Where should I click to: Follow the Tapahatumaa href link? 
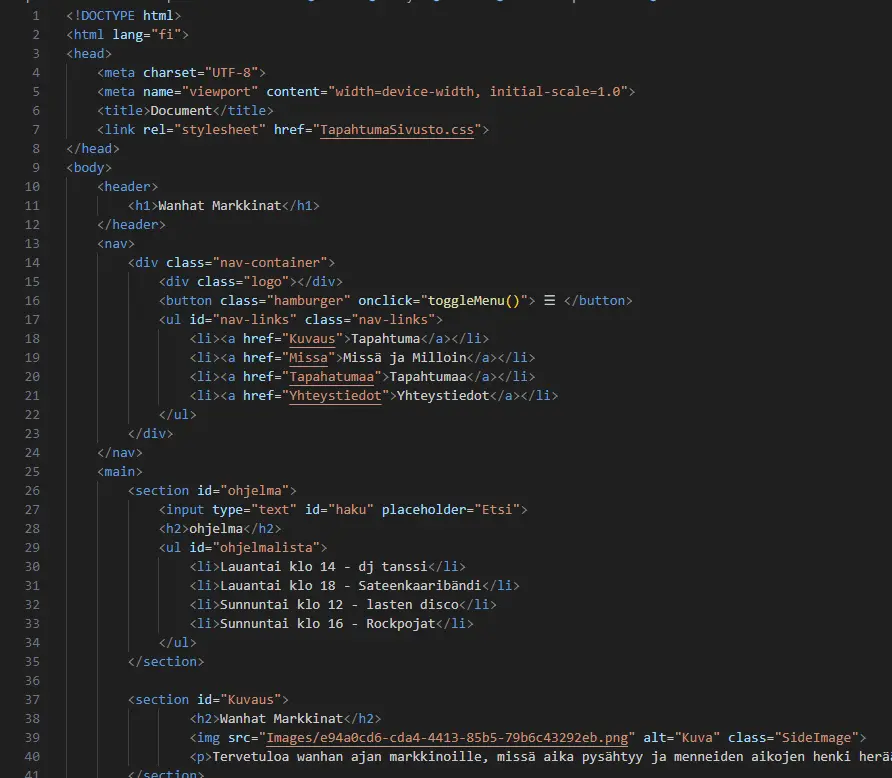coord(331,377)
